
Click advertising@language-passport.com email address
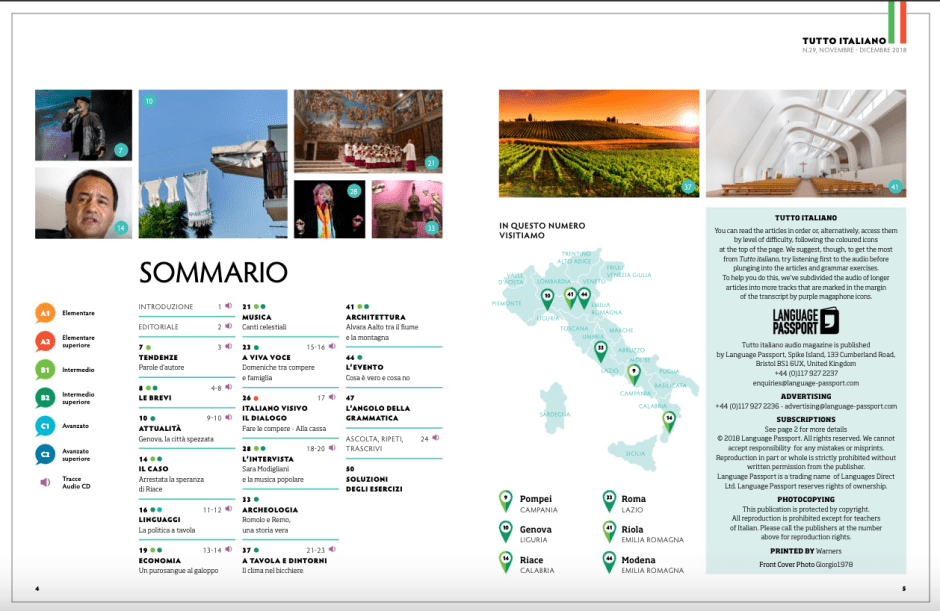point(838,407)
